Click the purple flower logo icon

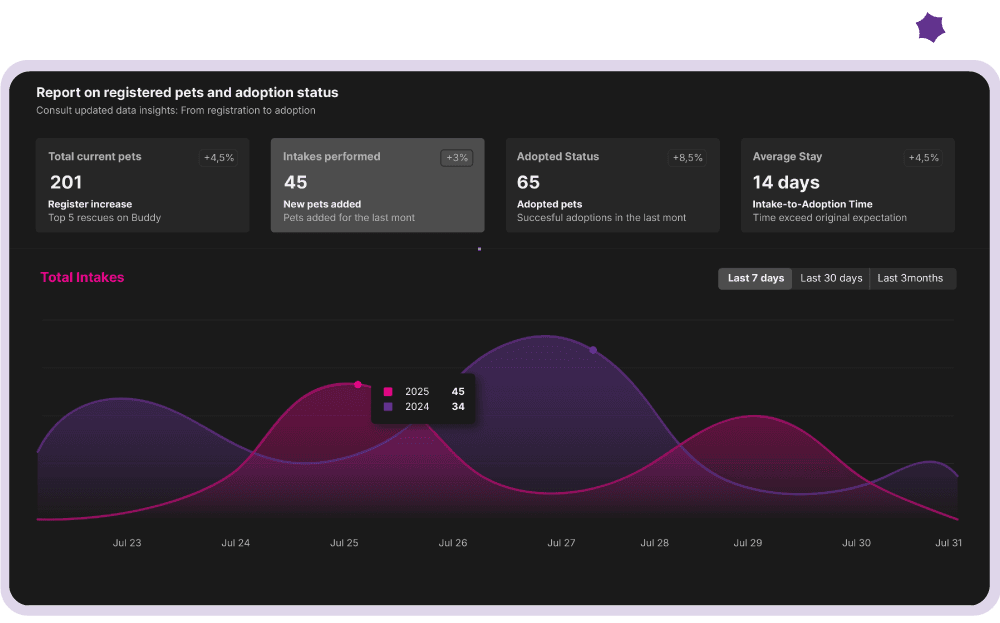point(930,27)
